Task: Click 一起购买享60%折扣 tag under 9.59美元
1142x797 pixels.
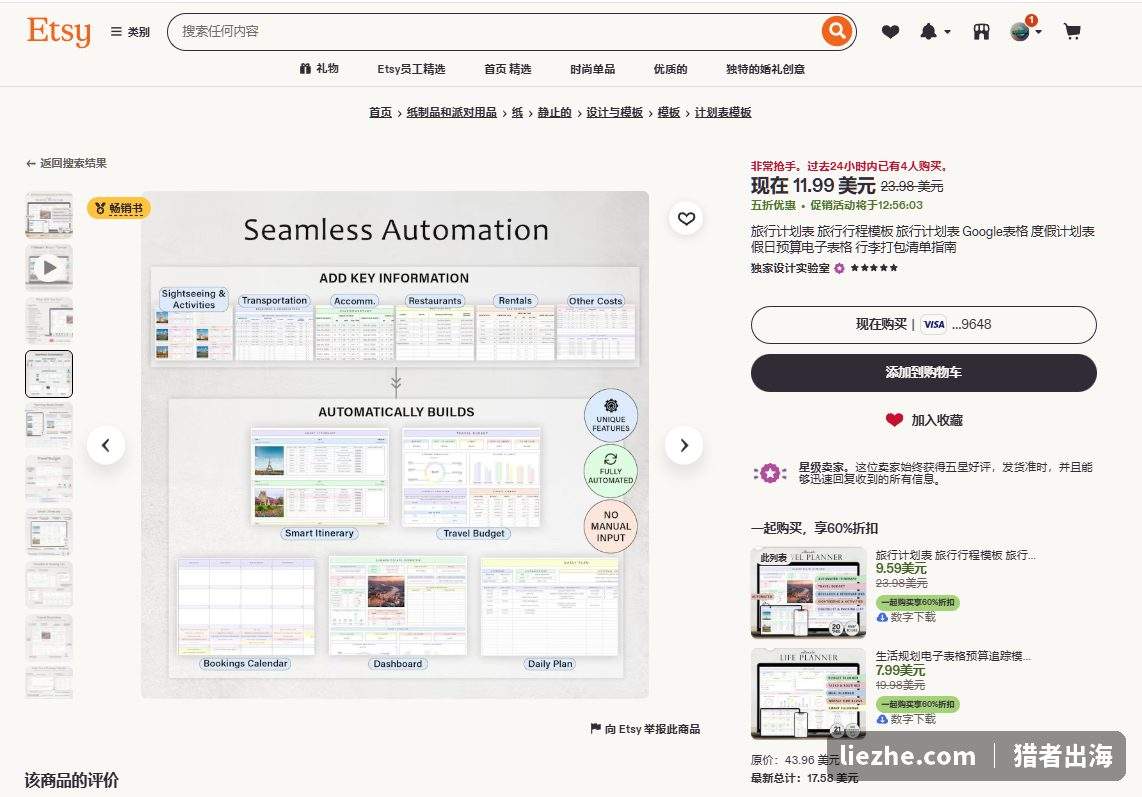Action: pyautogui.click(x=917, y=602)
